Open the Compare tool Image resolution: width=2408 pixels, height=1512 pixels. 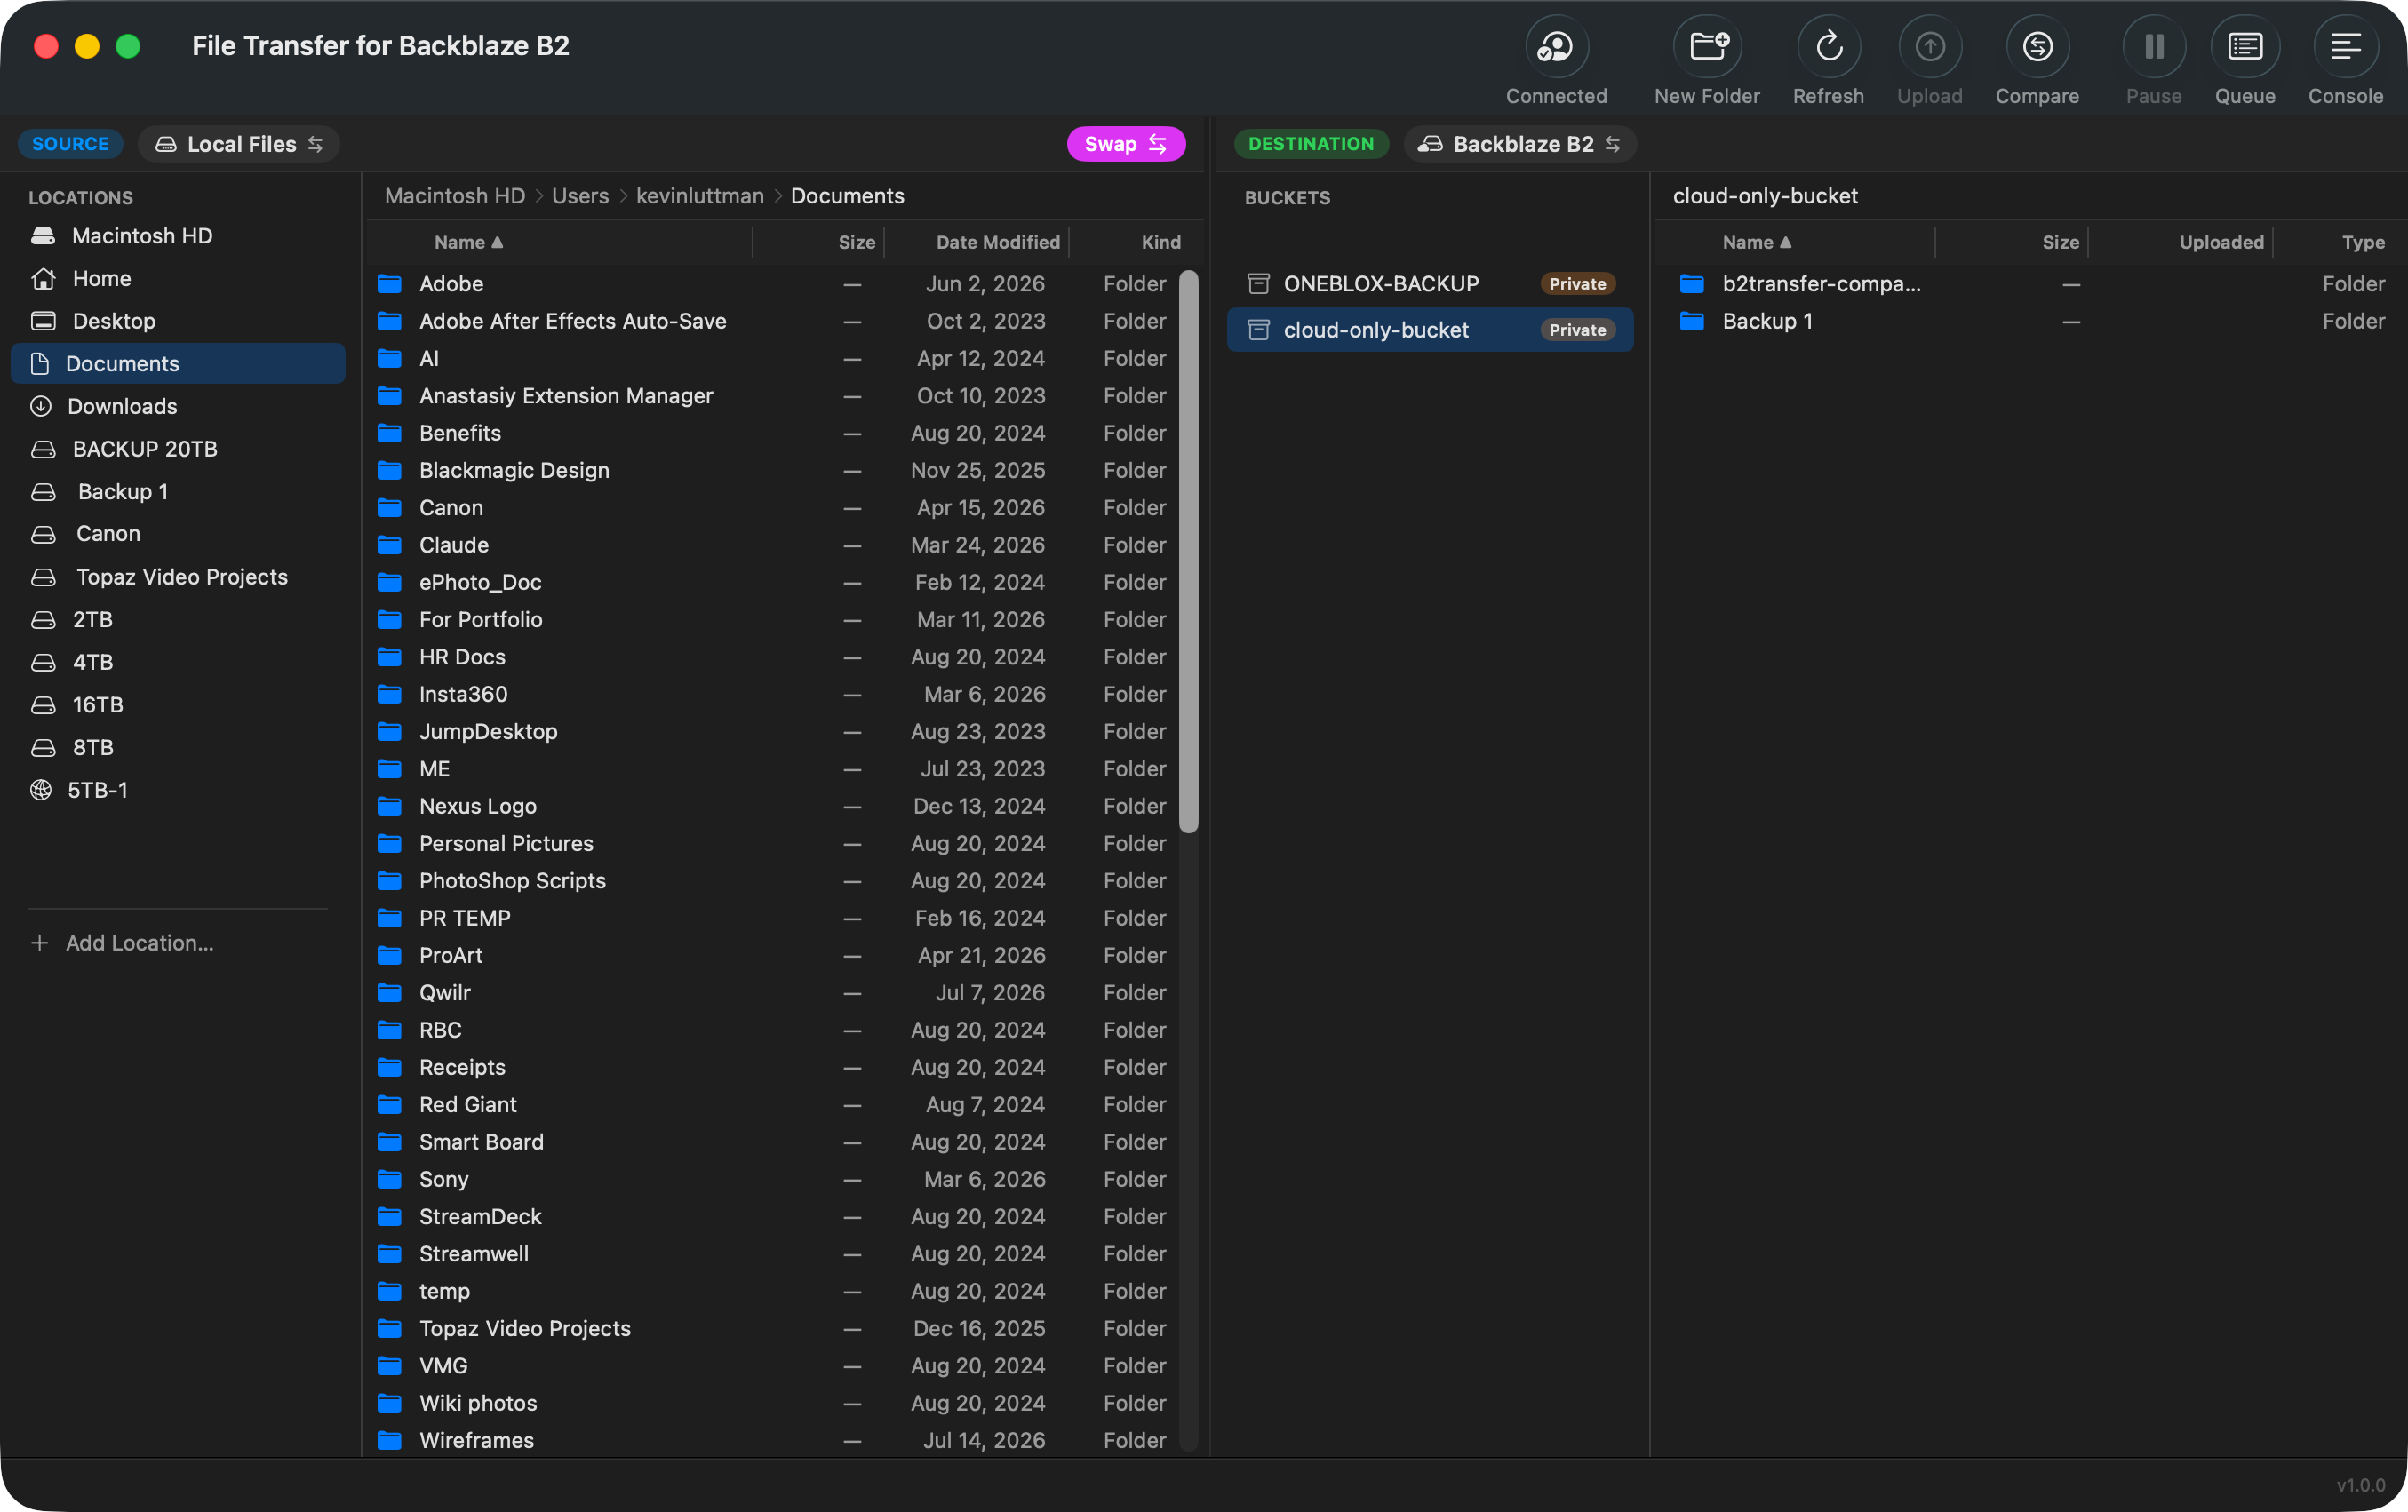[2037, 46]
